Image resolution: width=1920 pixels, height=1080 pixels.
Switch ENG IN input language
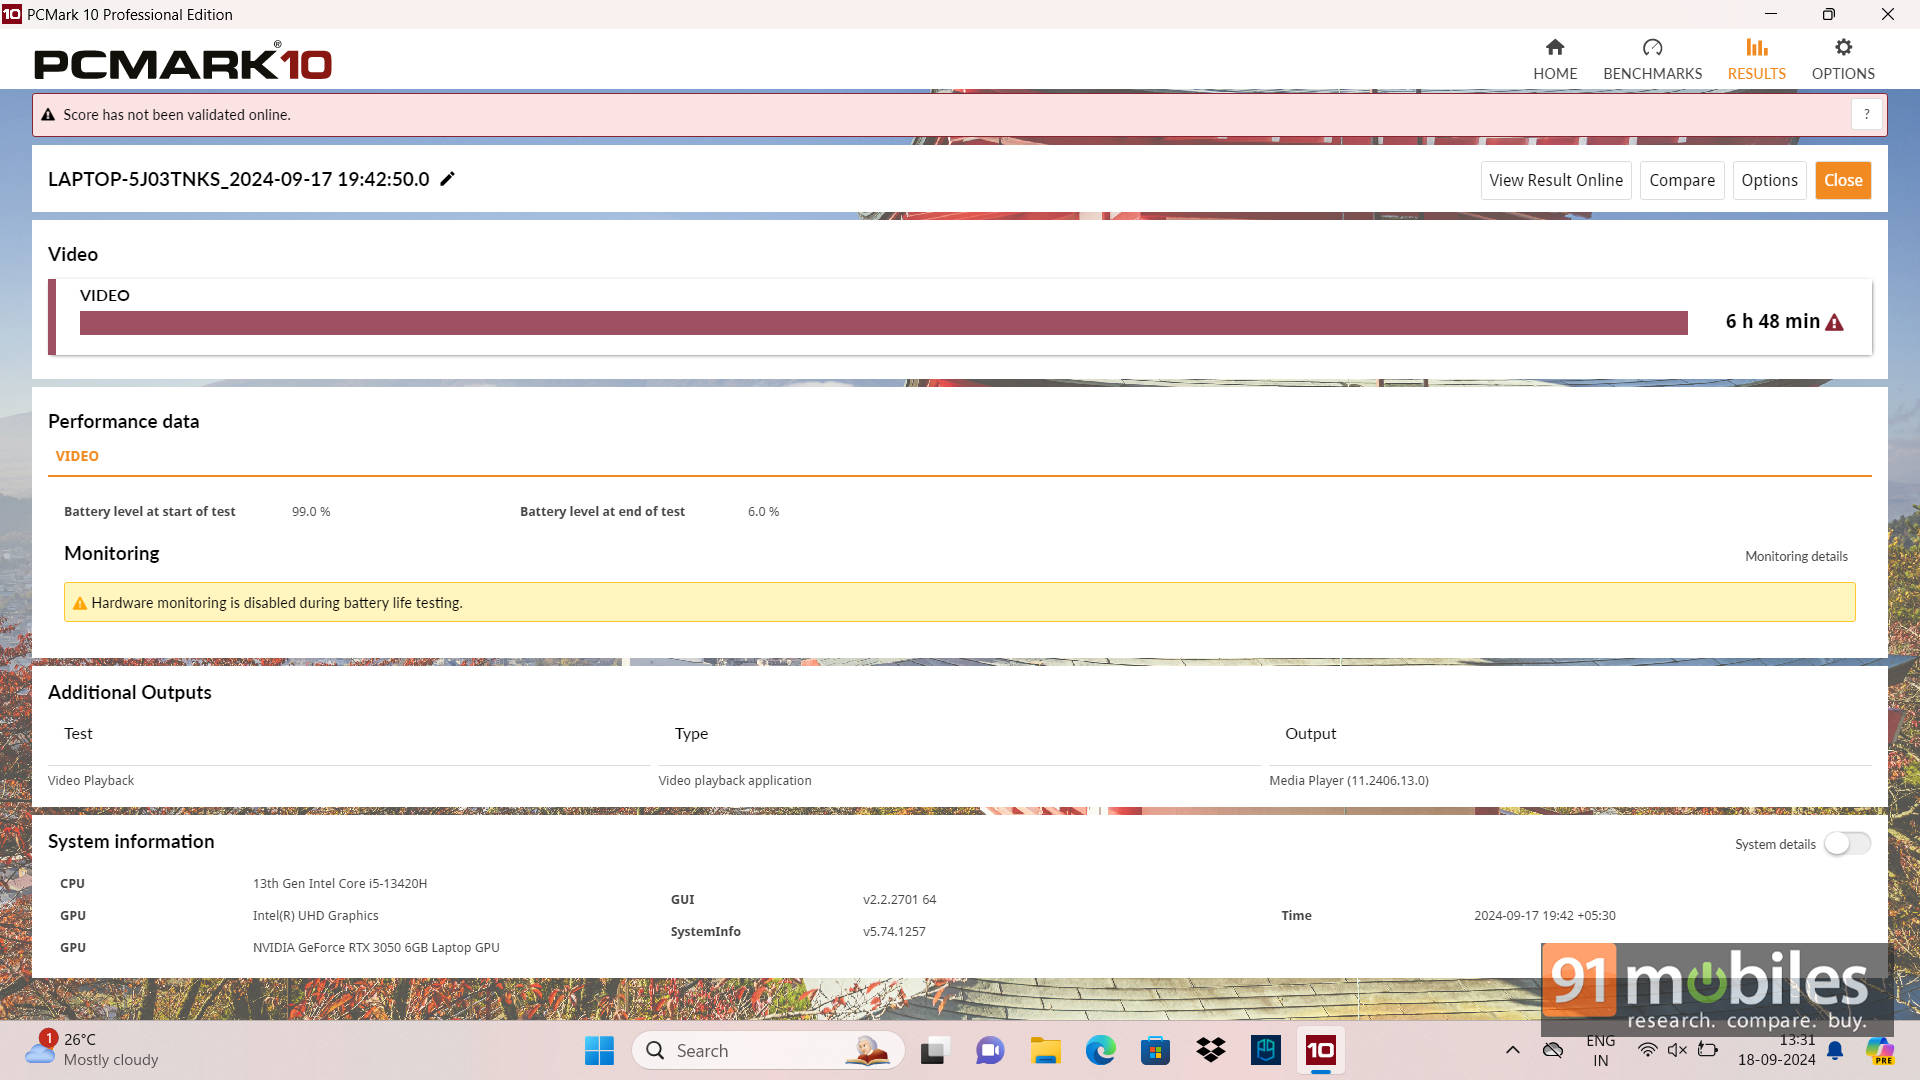click(x=1601, y=1050)
